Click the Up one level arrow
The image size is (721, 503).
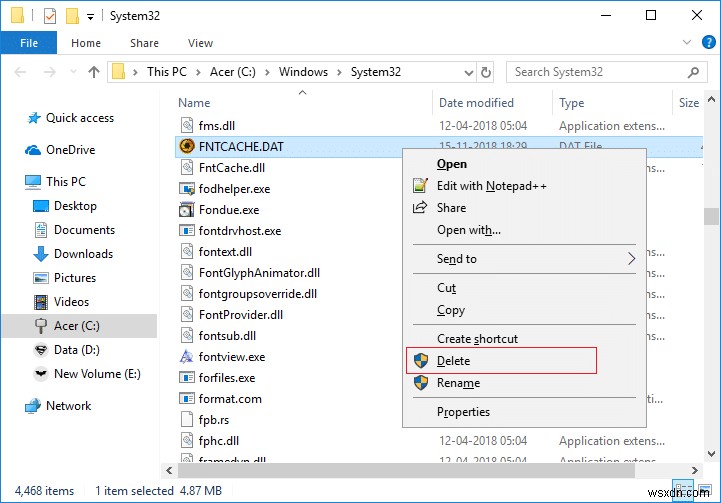pyautogui.click(x=94, y=72)
